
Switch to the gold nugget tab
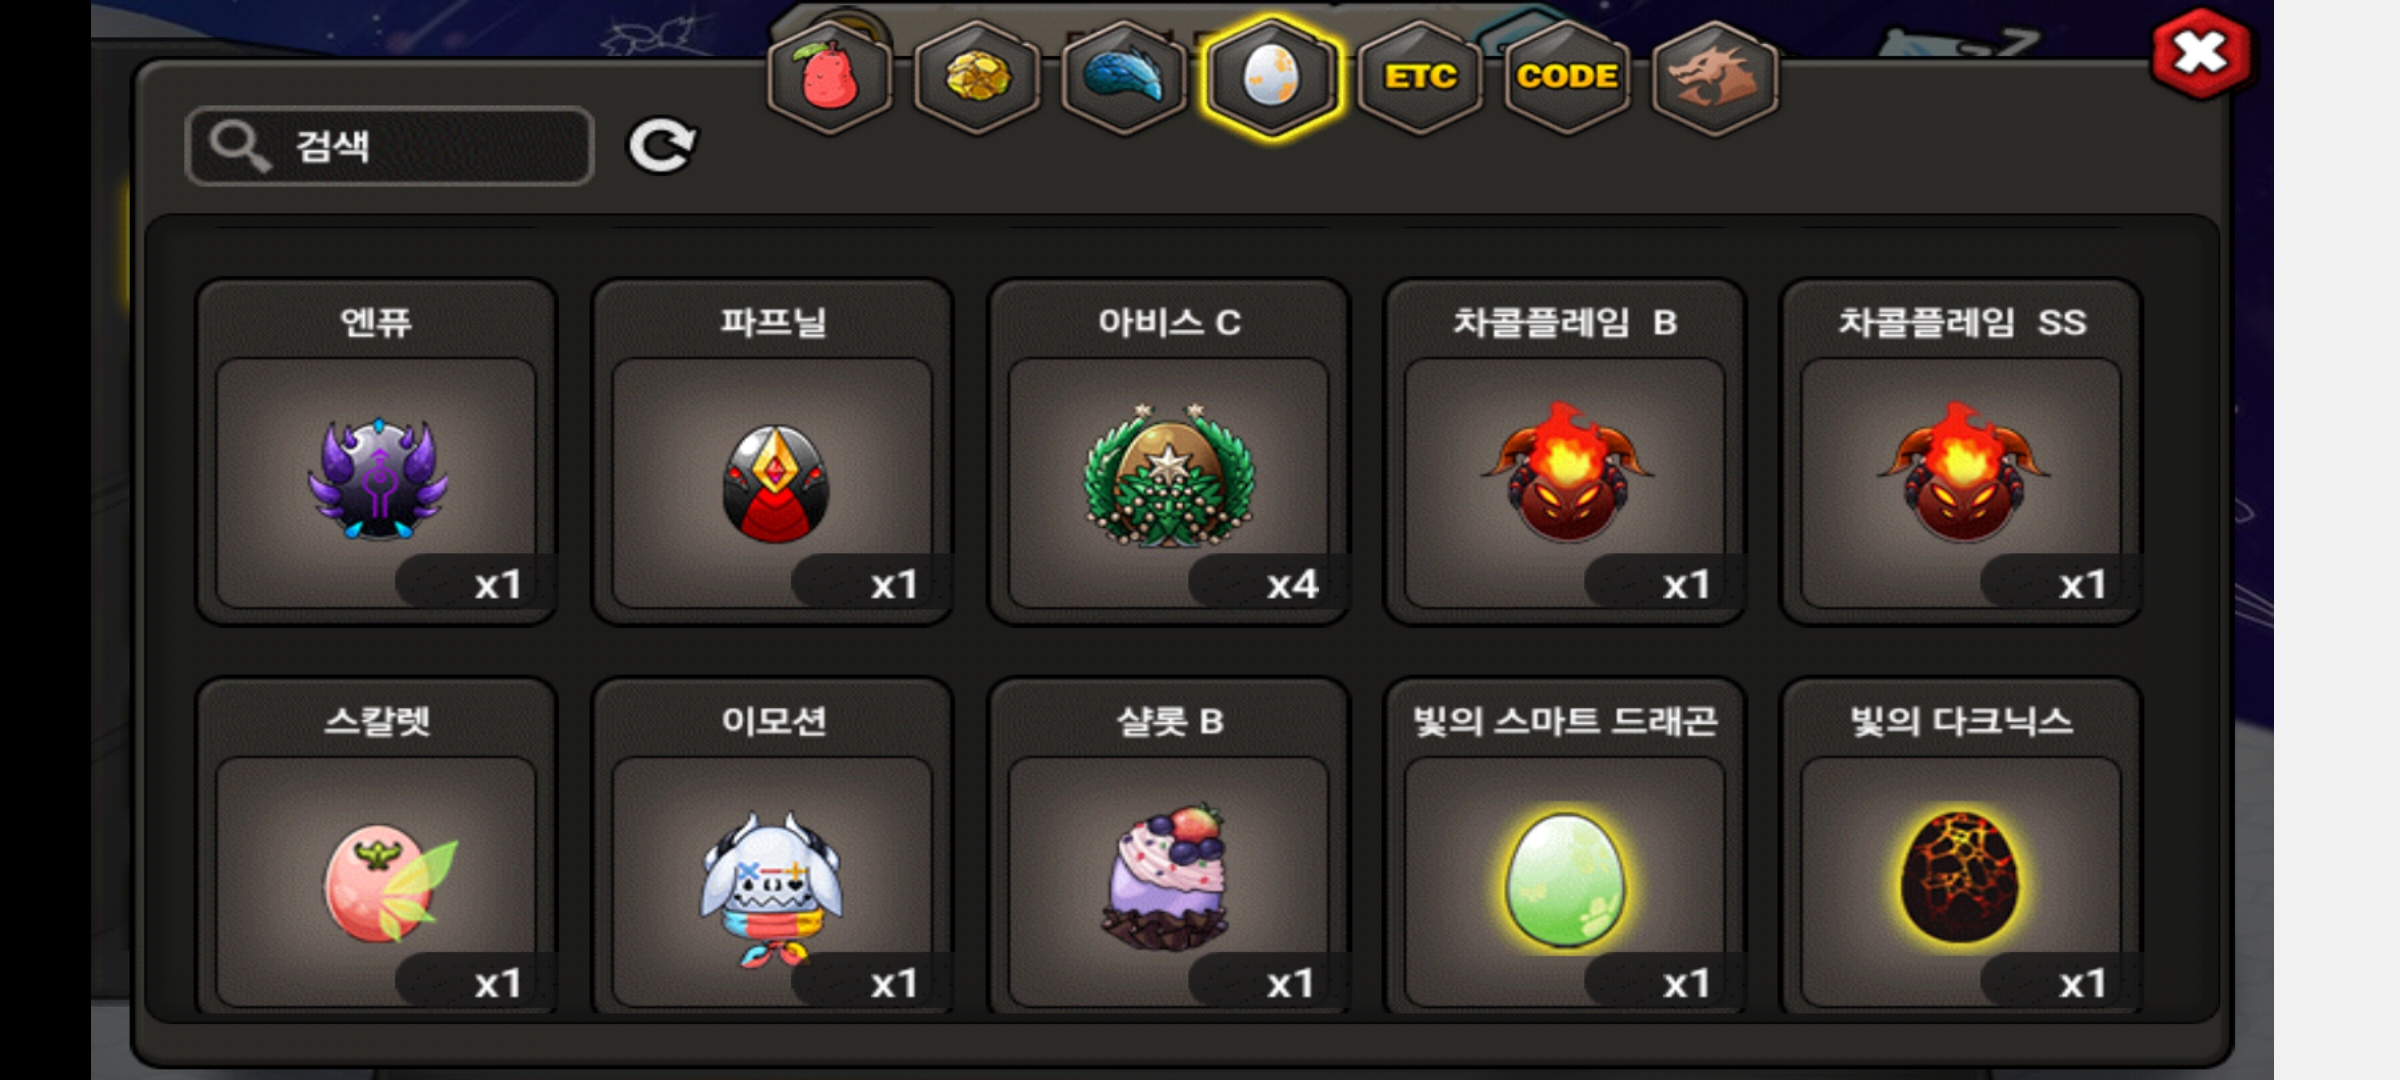click(x=977, y=77)
